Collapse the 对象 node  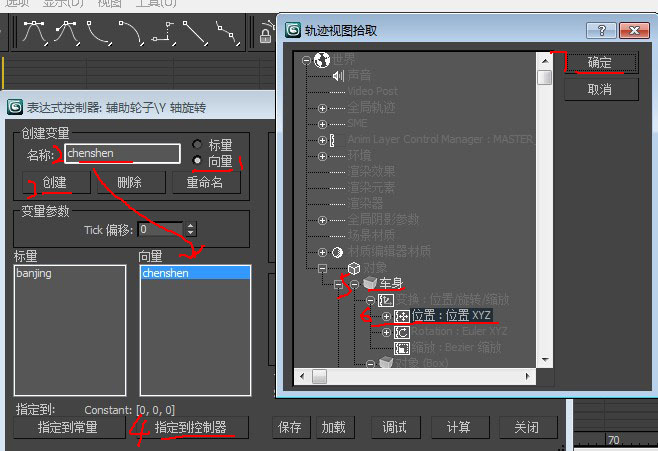[322, 268]
